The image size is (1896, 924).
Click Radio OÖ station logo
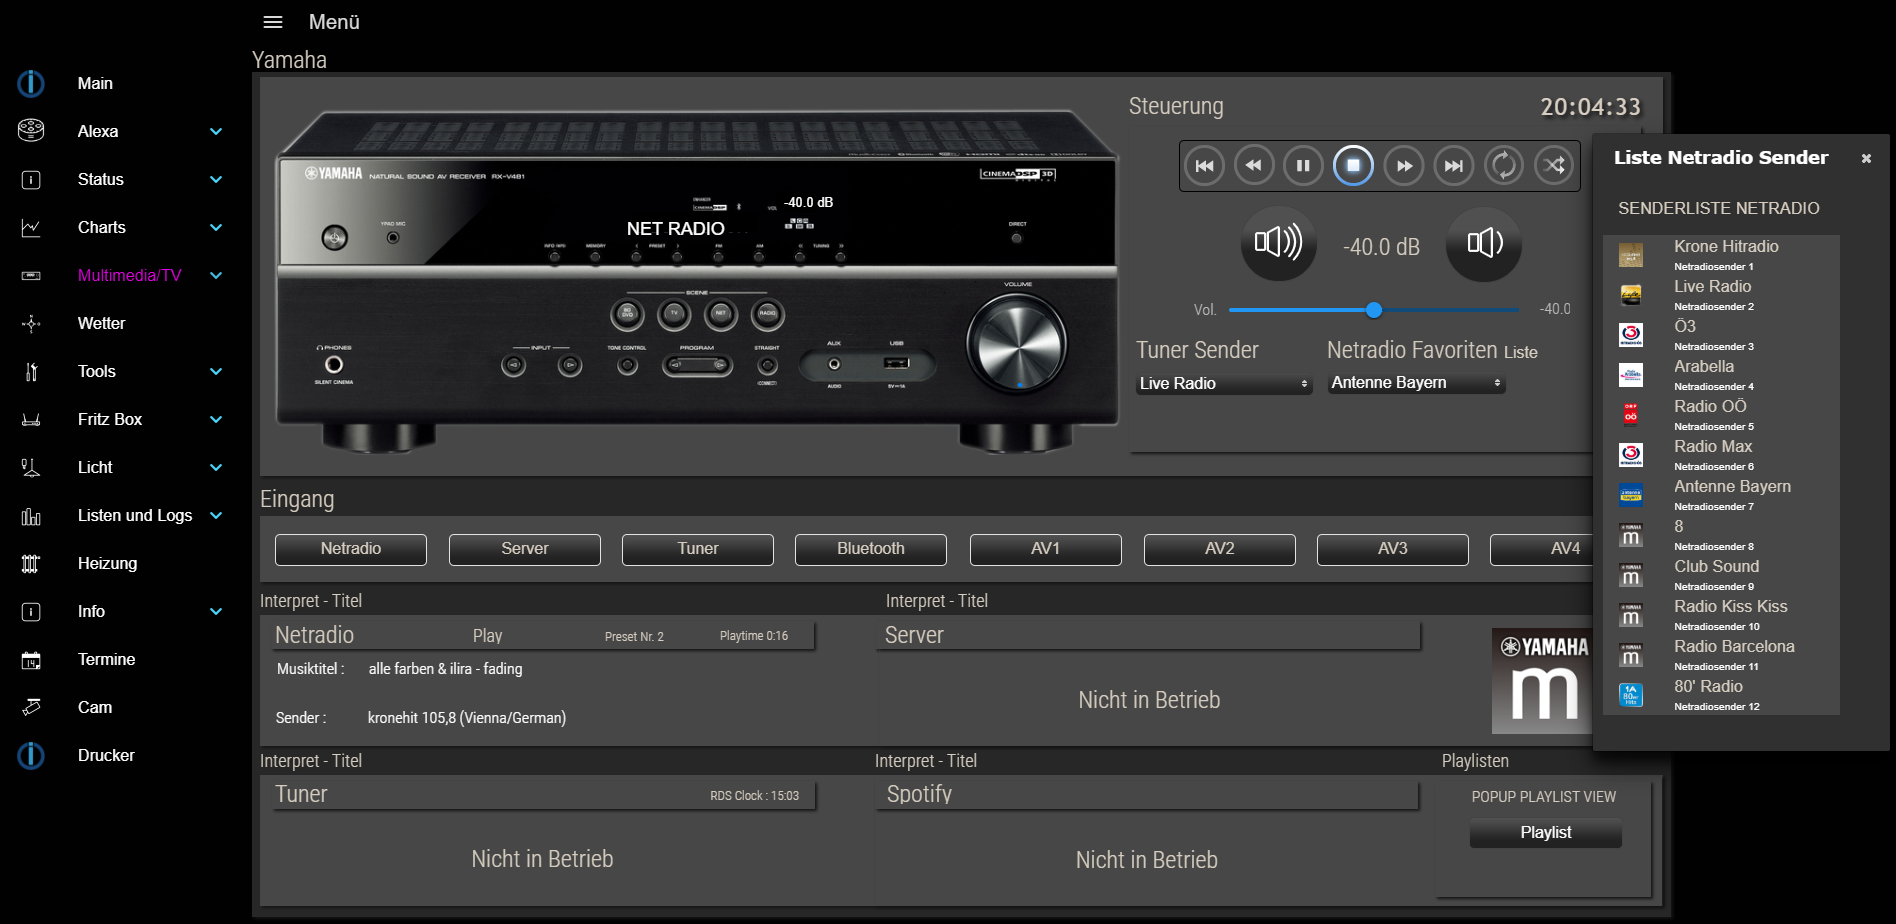(x=1631, y=415)
